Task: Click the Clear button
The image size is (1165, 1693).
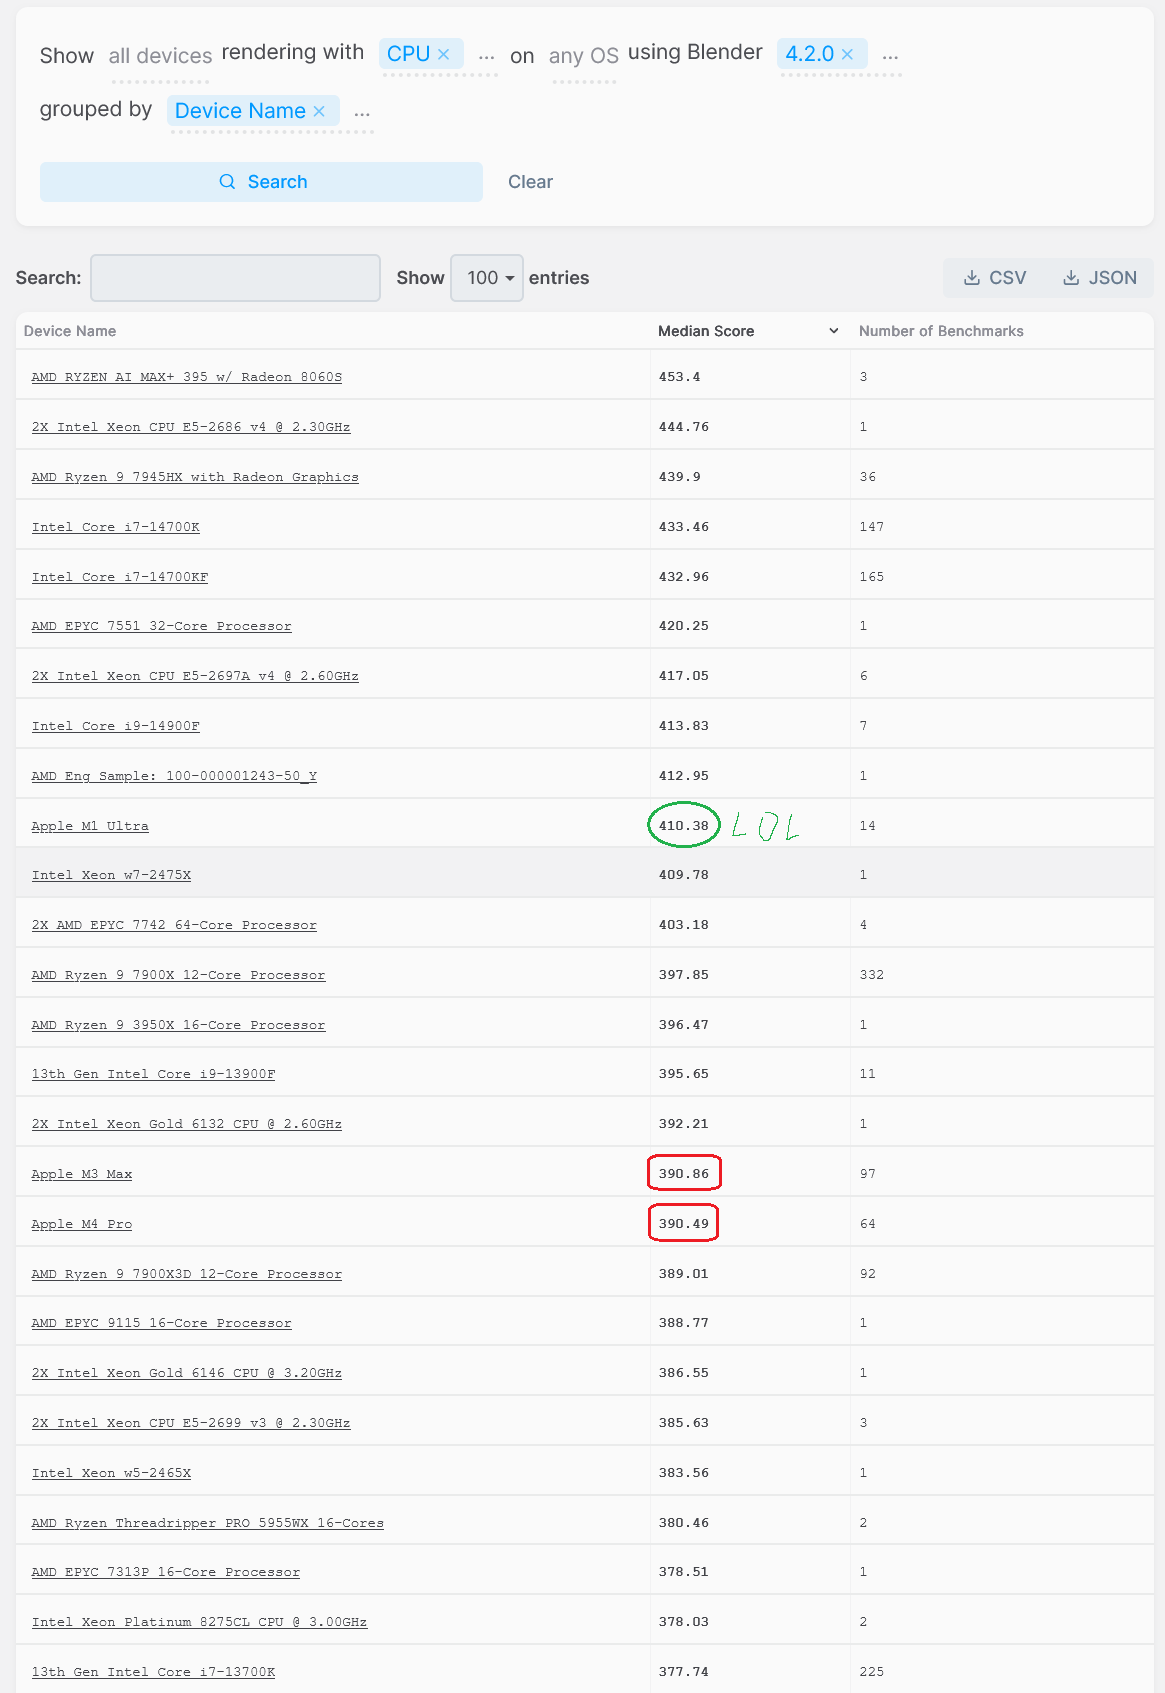Action: [530, 182]
